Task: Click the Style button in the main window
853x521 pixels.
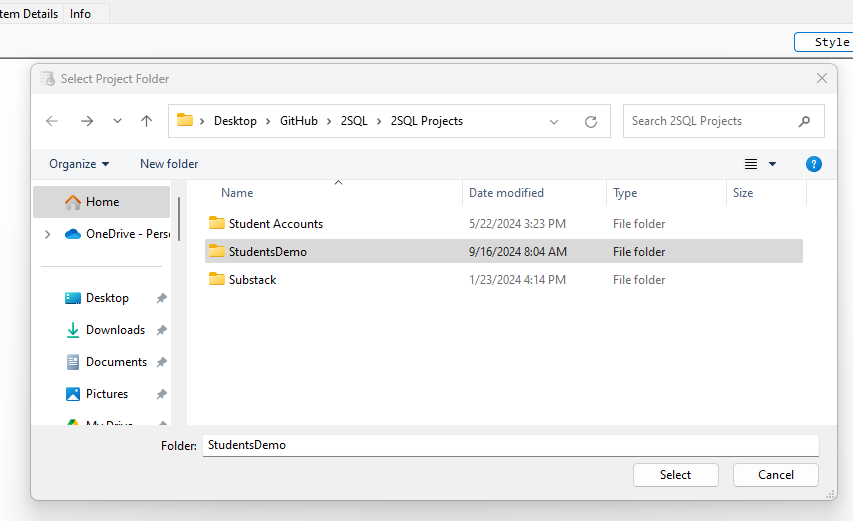Action: tap(824, 42)
